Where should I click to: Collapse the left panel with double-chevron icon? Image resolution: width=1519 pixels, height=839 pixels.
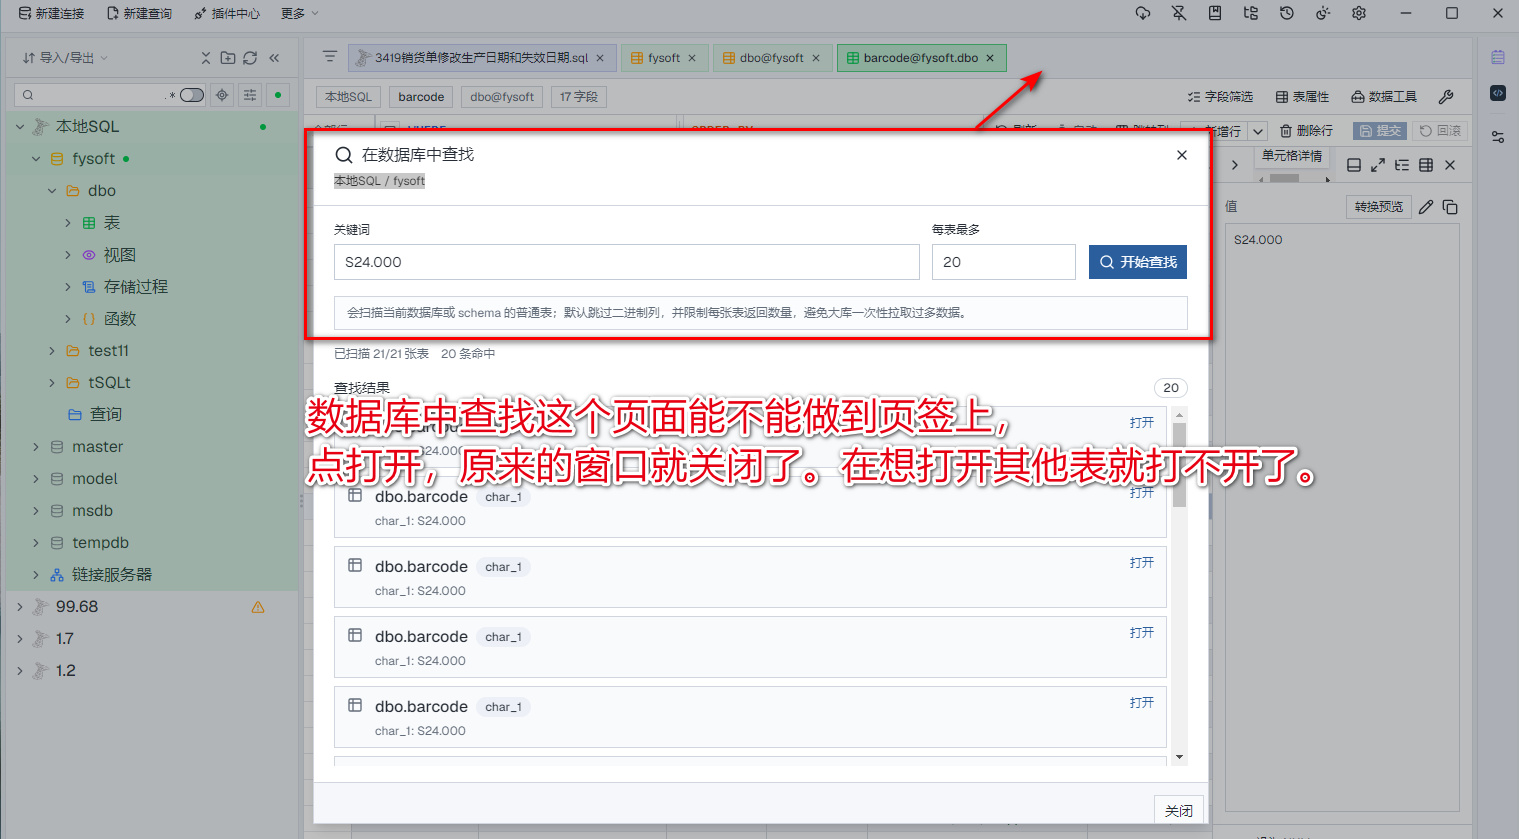[x=274, y=58]
